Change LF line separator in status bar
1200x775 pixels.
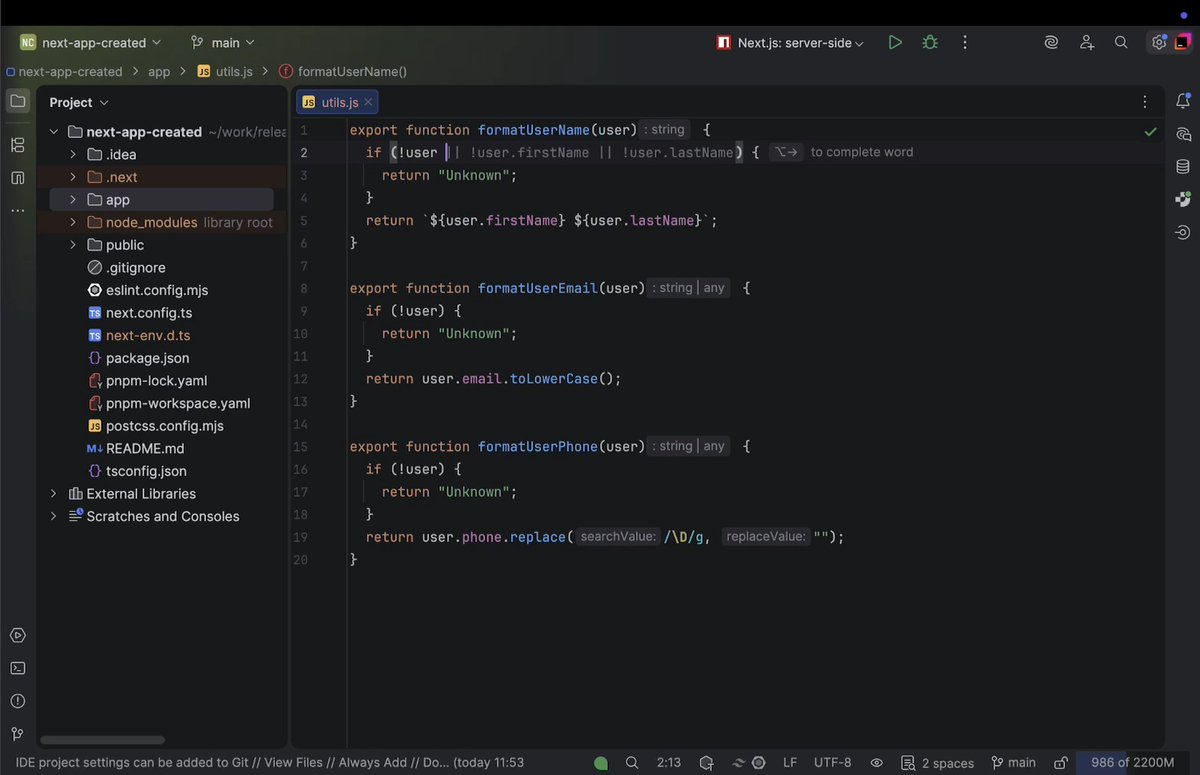[x=790, y=763]
